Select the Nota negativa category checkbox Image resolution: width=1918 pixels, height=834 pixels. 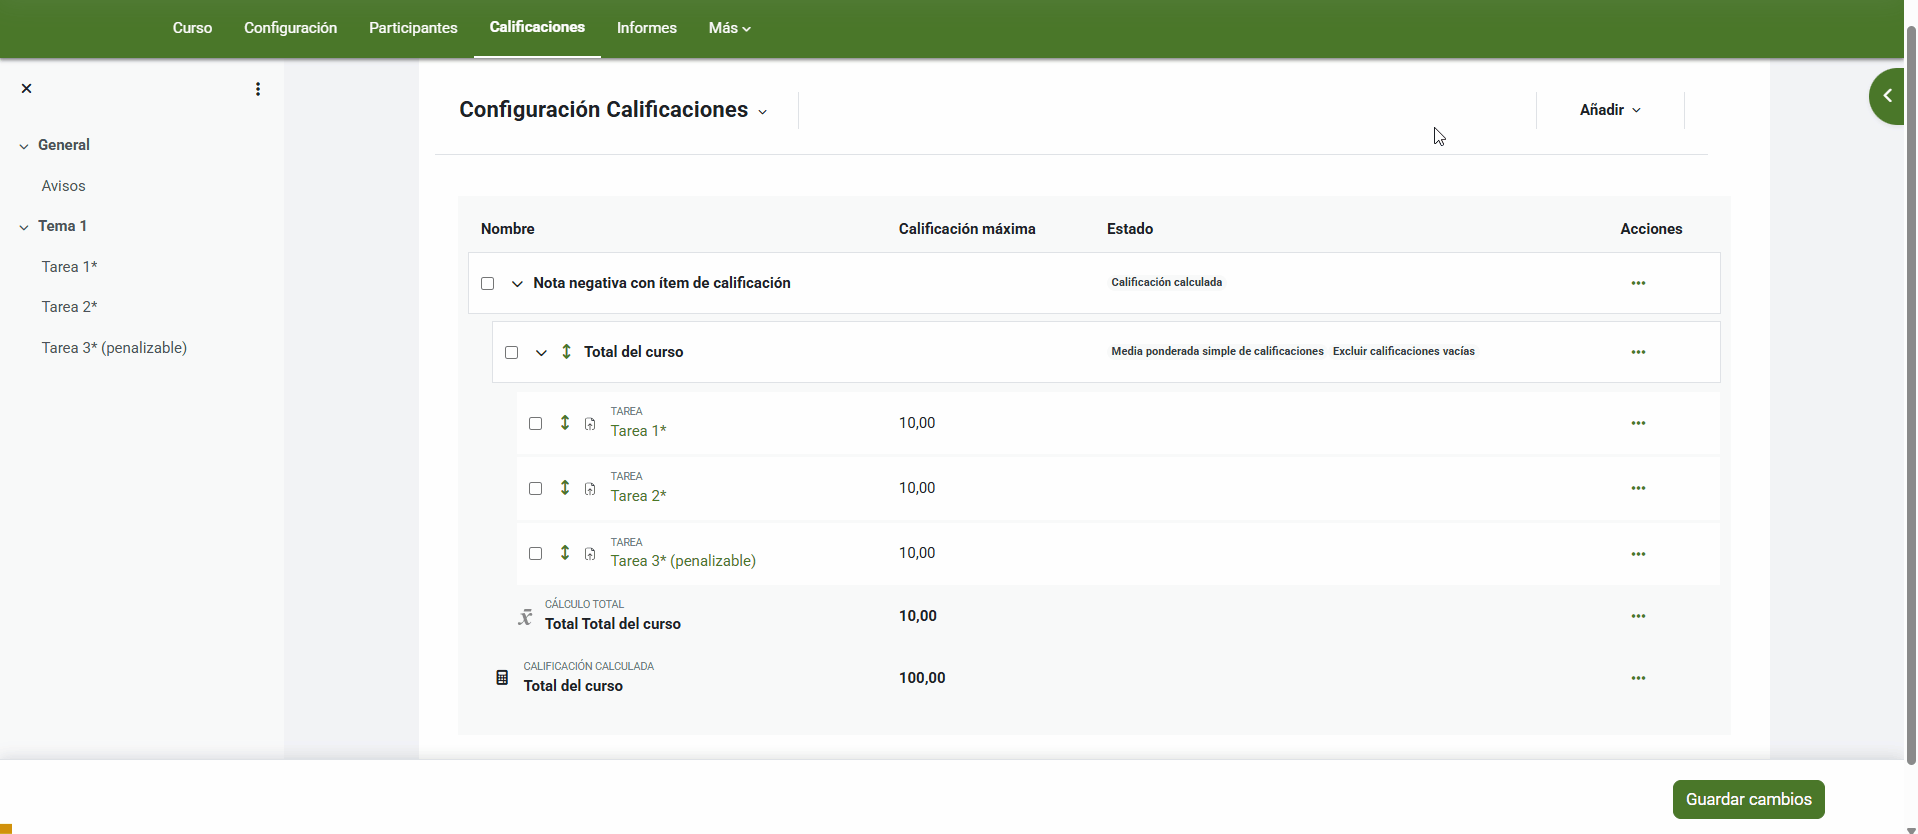point(488,284)
